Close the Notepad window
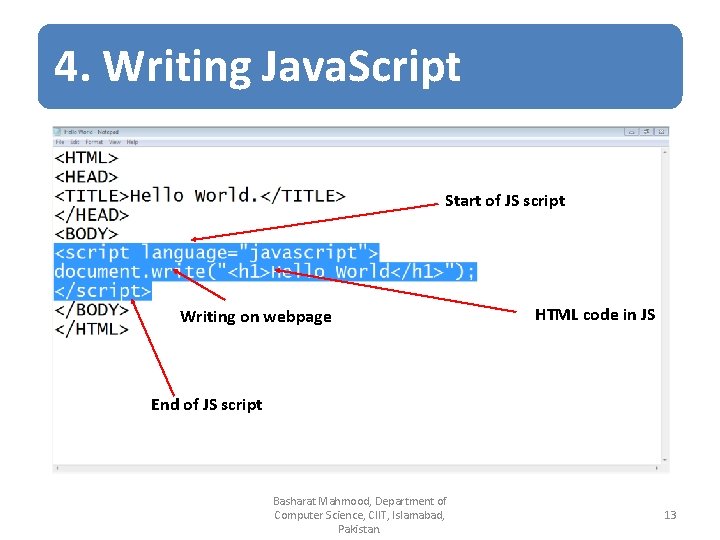This screenshot has width=720, height=540. (661, 132)
